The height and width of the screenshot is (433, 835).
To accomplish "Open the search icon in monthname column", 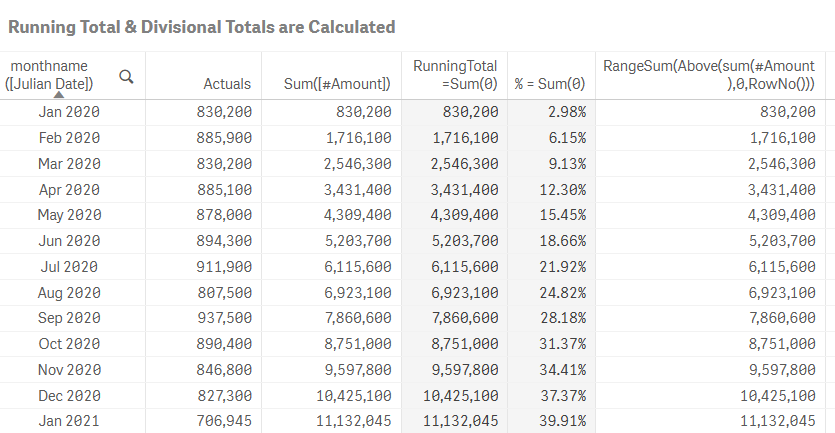I will [x=126, y=76].
